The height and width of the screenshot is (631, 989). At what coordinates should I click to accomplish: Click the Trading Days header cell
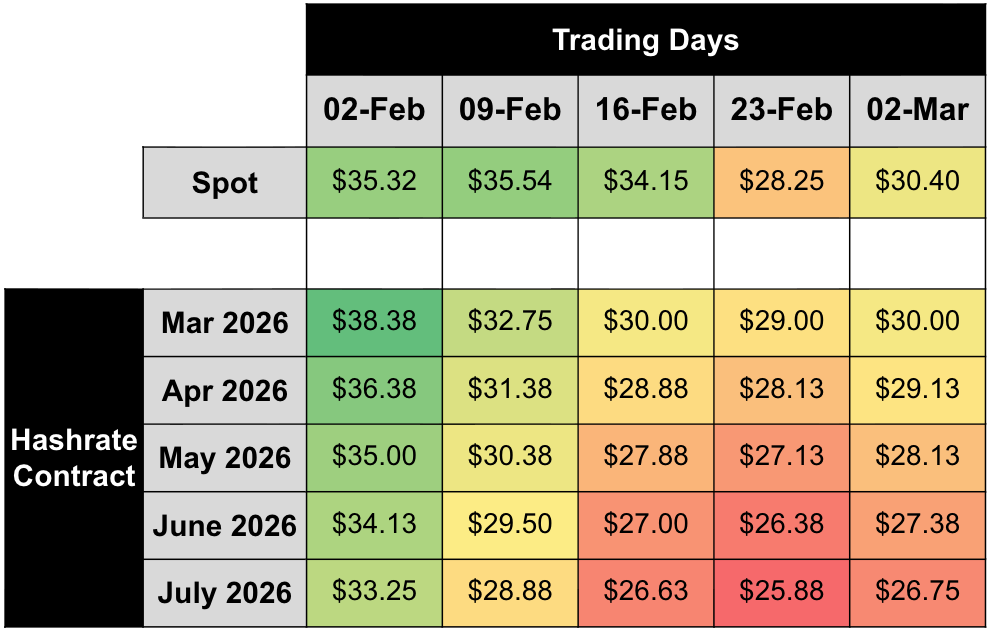click(646, 40)
